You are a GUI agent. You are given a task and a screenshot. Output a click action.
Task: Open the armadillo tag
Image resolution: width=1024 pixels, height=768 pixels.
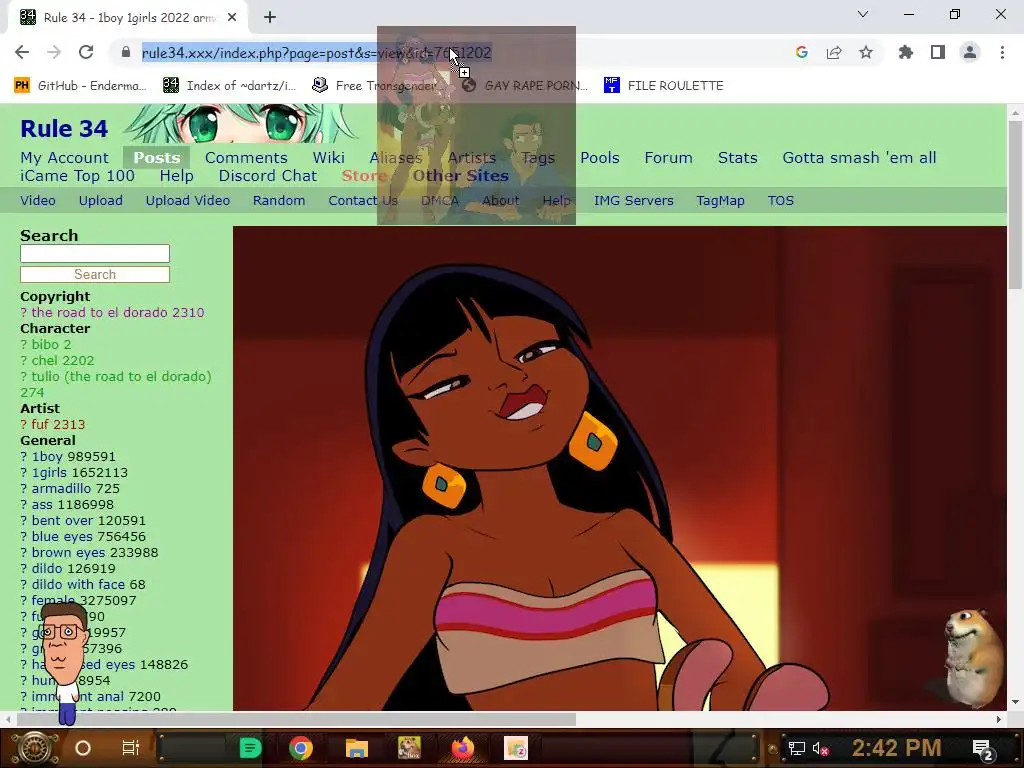click(x=61, y=488)
